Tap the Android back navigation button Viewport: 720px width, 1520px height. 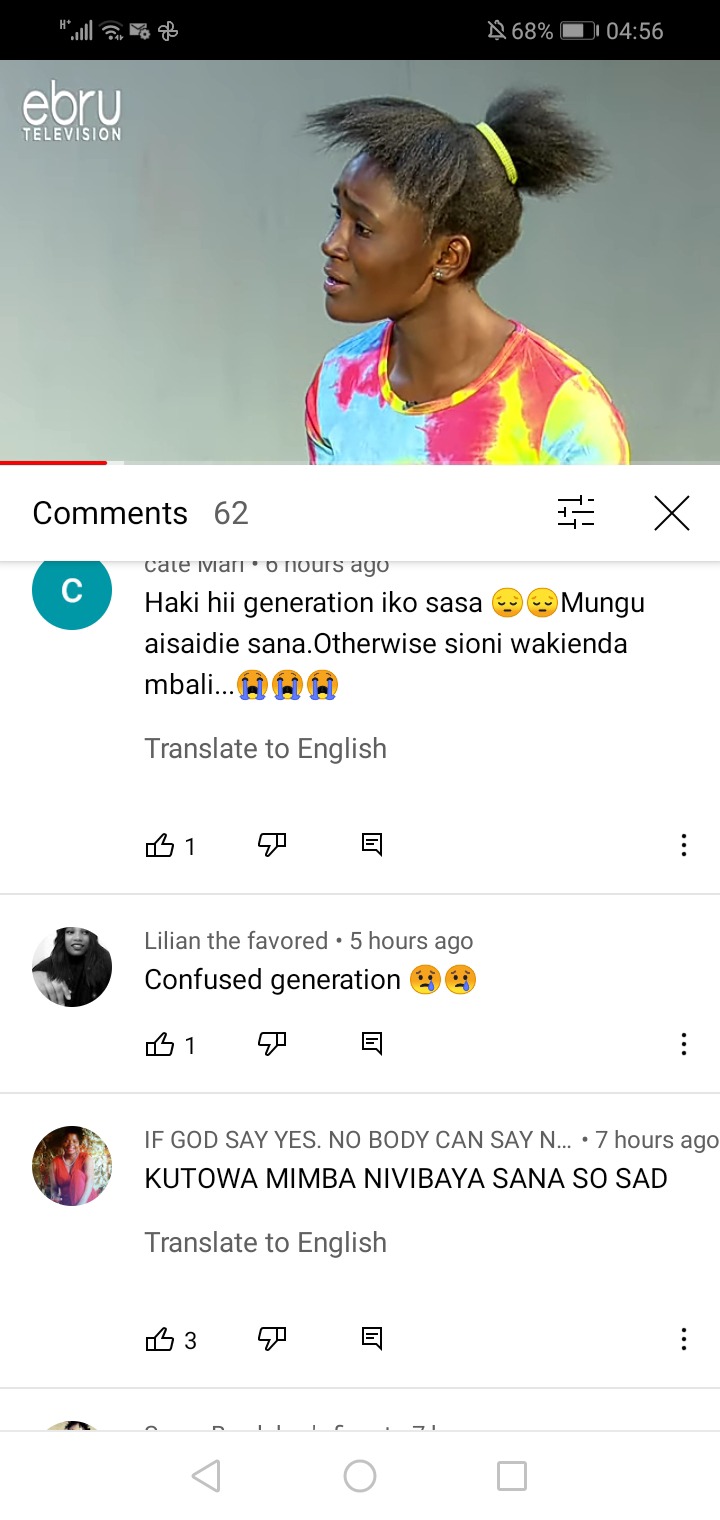pyautogui.click(x=206, y=1476)
